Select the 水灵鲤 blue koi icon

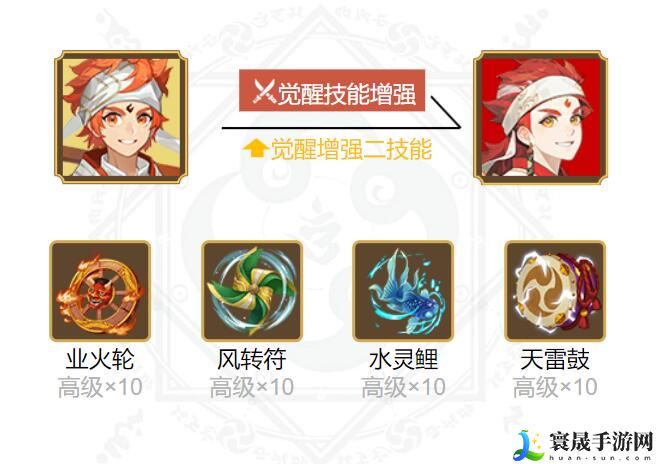click(x=403, y=291)
